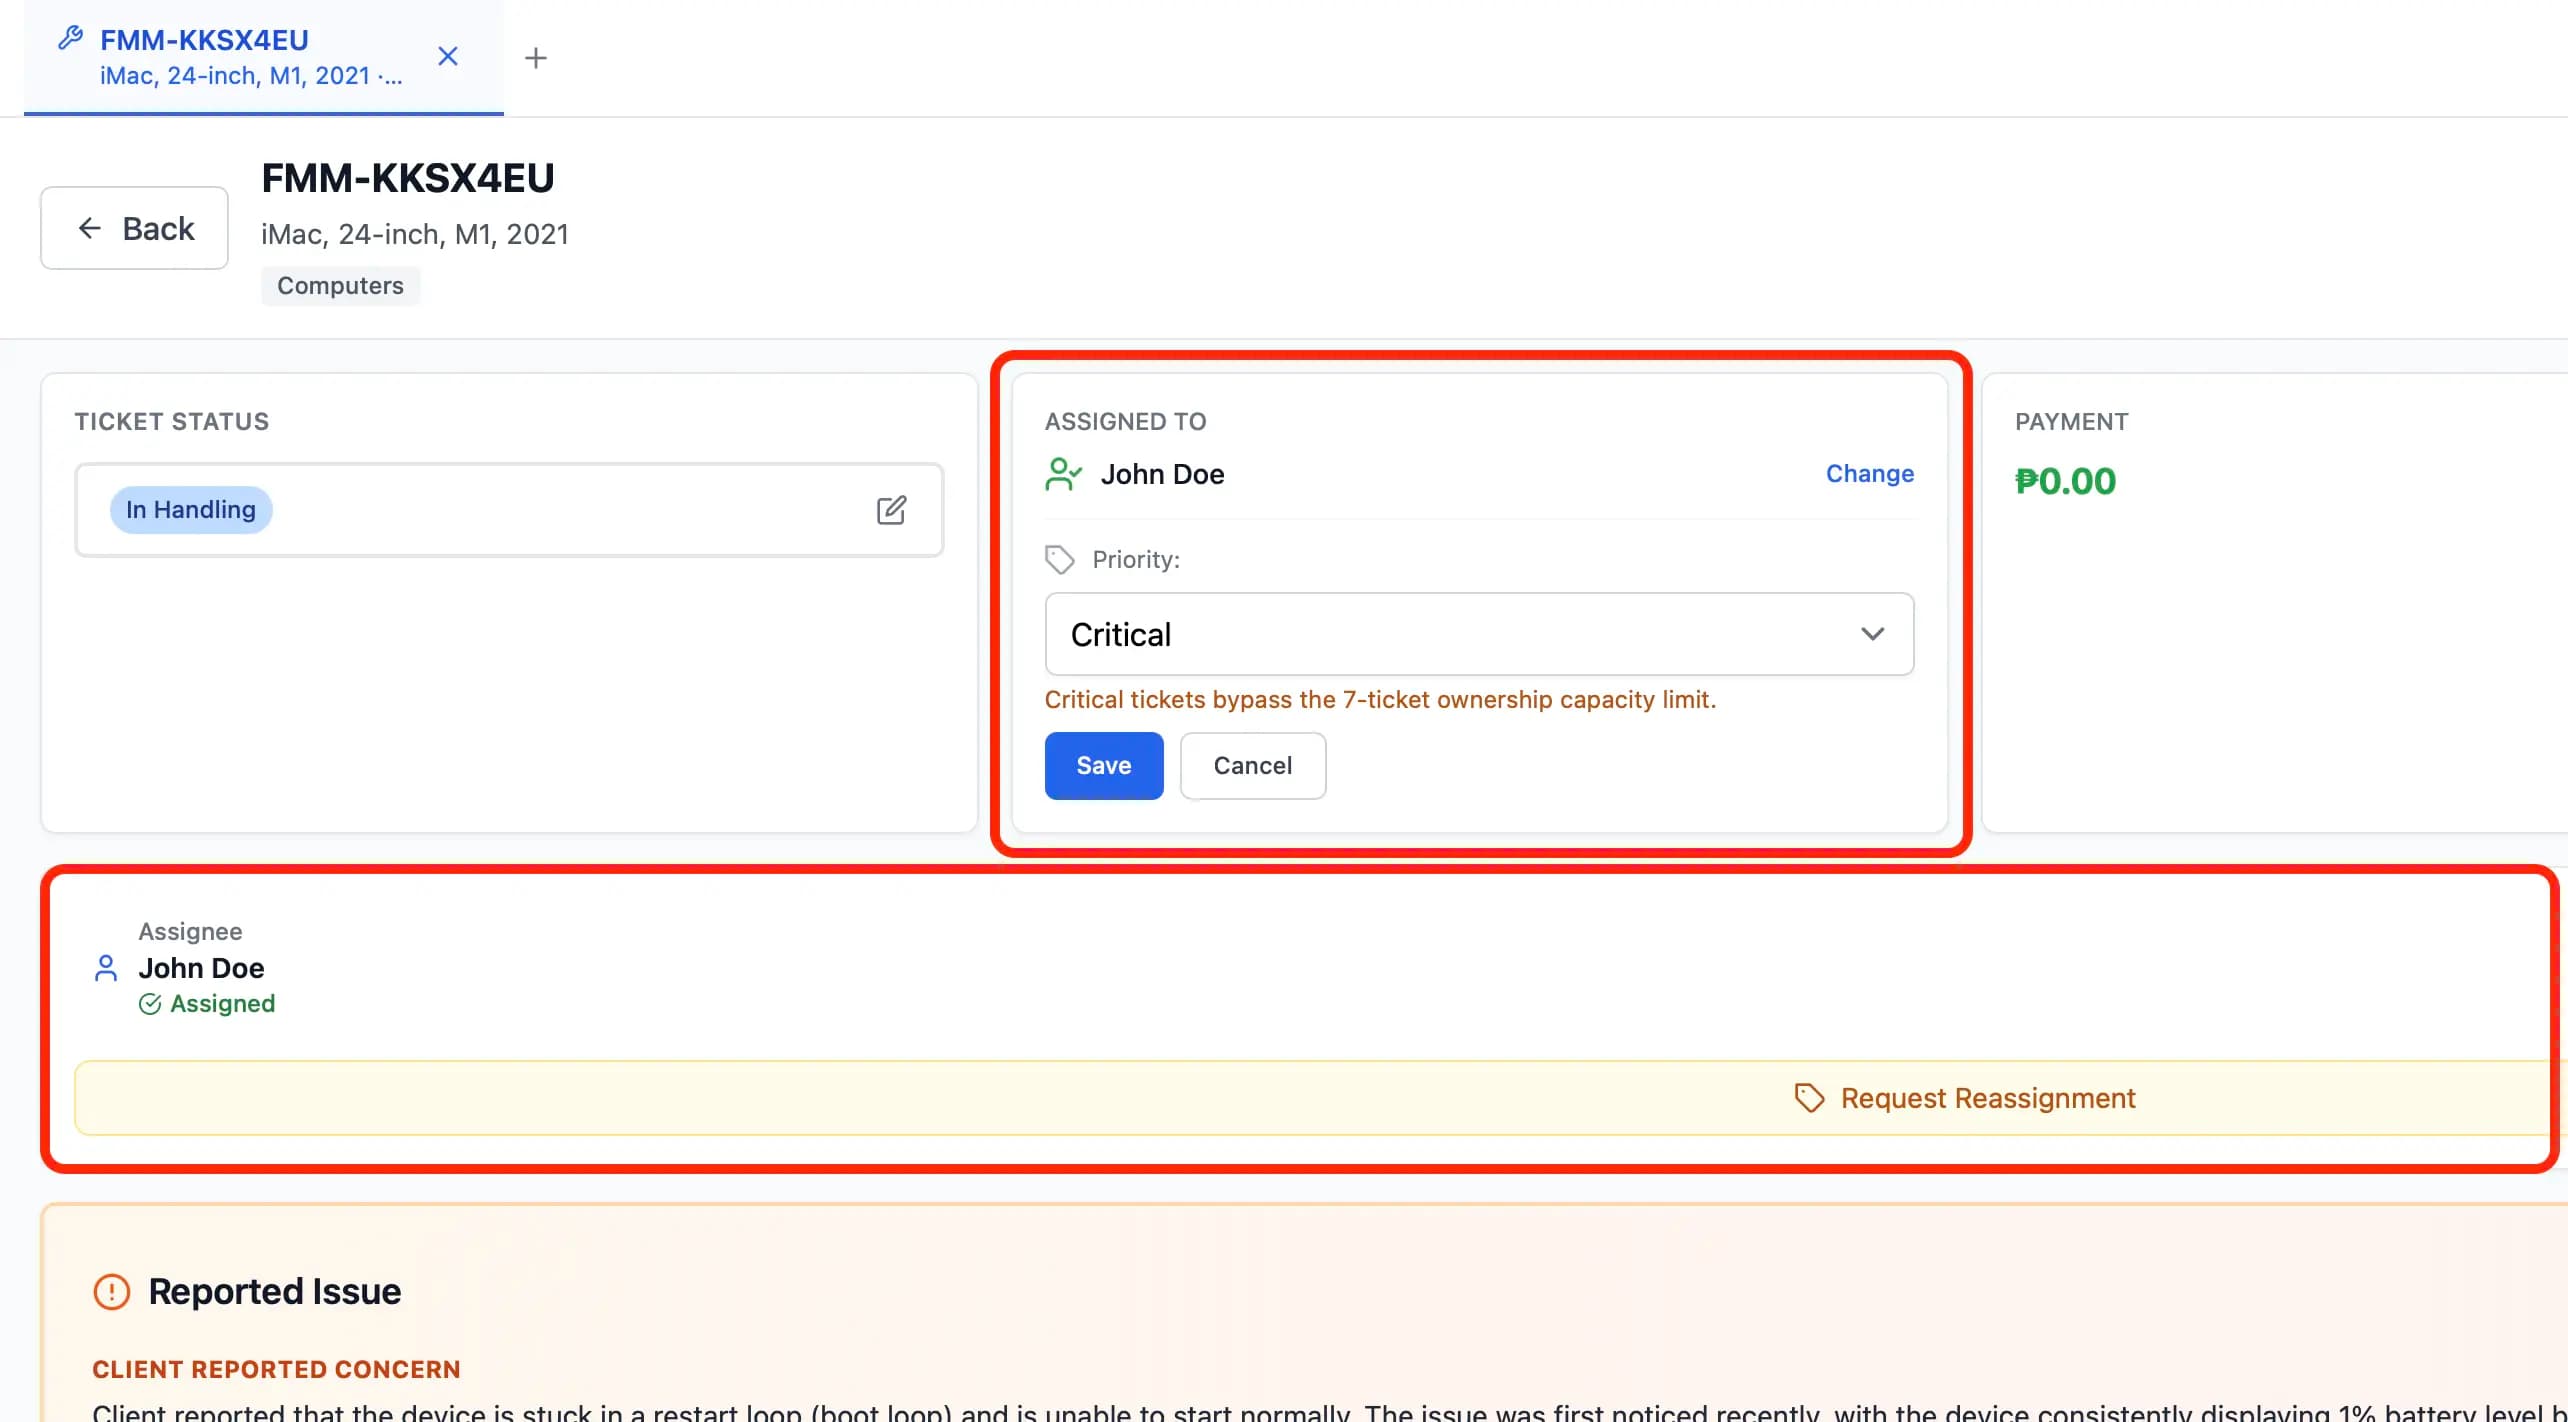Go back using the Back button
This screenshot has width=2568, height=1422.
point(134,228)
